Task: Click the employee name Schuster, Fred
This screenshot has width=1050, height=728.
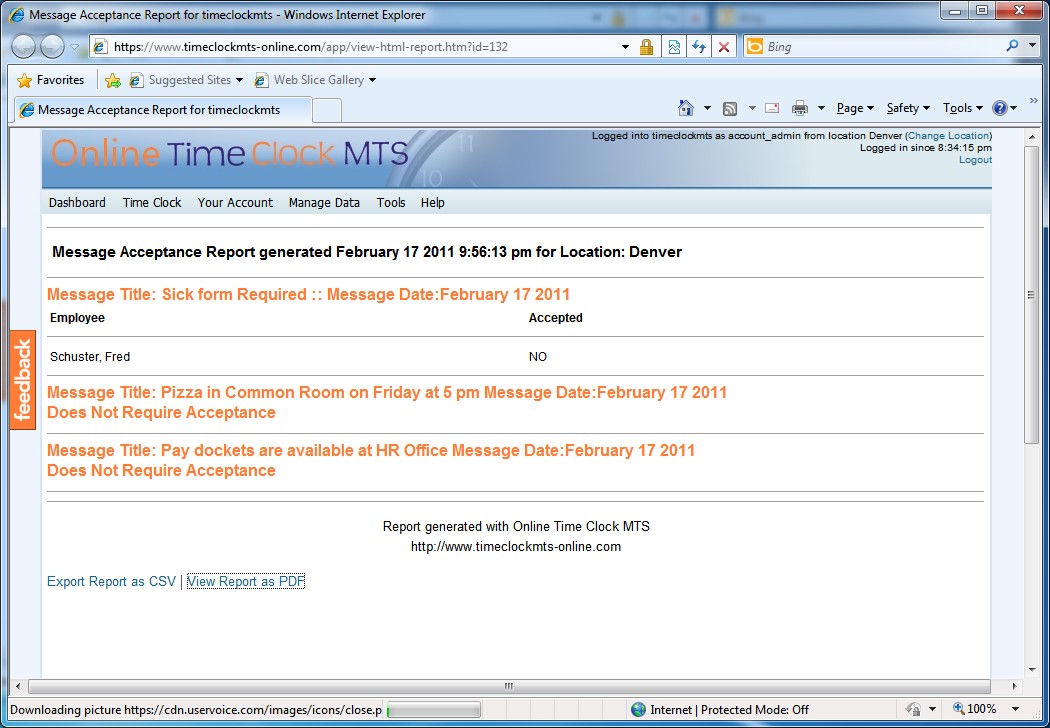Action: point(90,356)
